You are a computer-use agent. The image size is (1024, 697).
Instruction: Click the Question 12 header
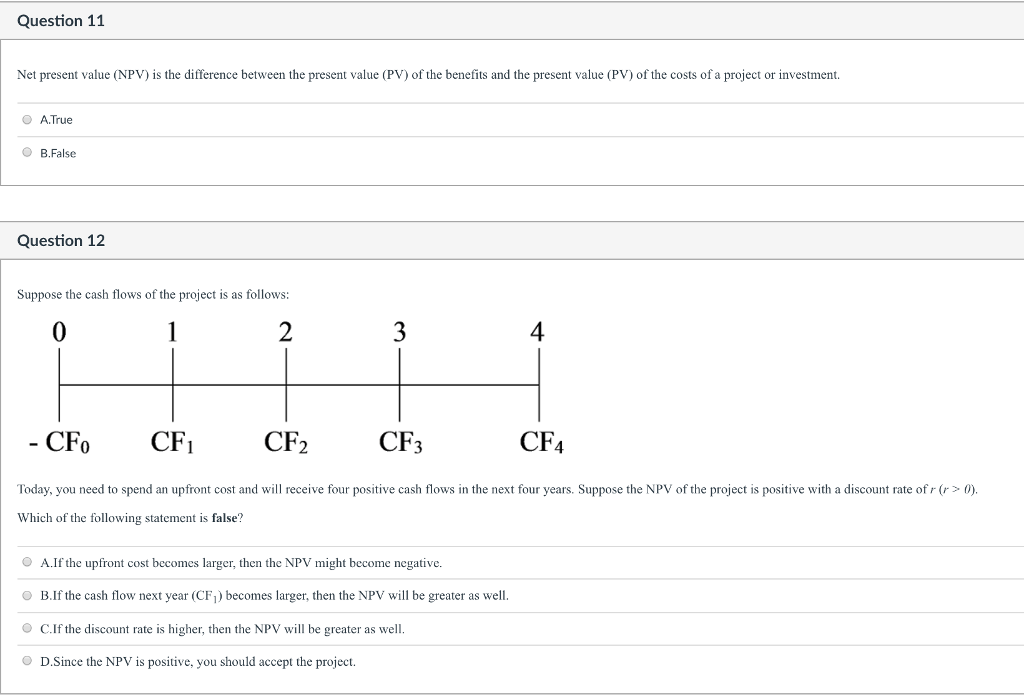[61, 240]
